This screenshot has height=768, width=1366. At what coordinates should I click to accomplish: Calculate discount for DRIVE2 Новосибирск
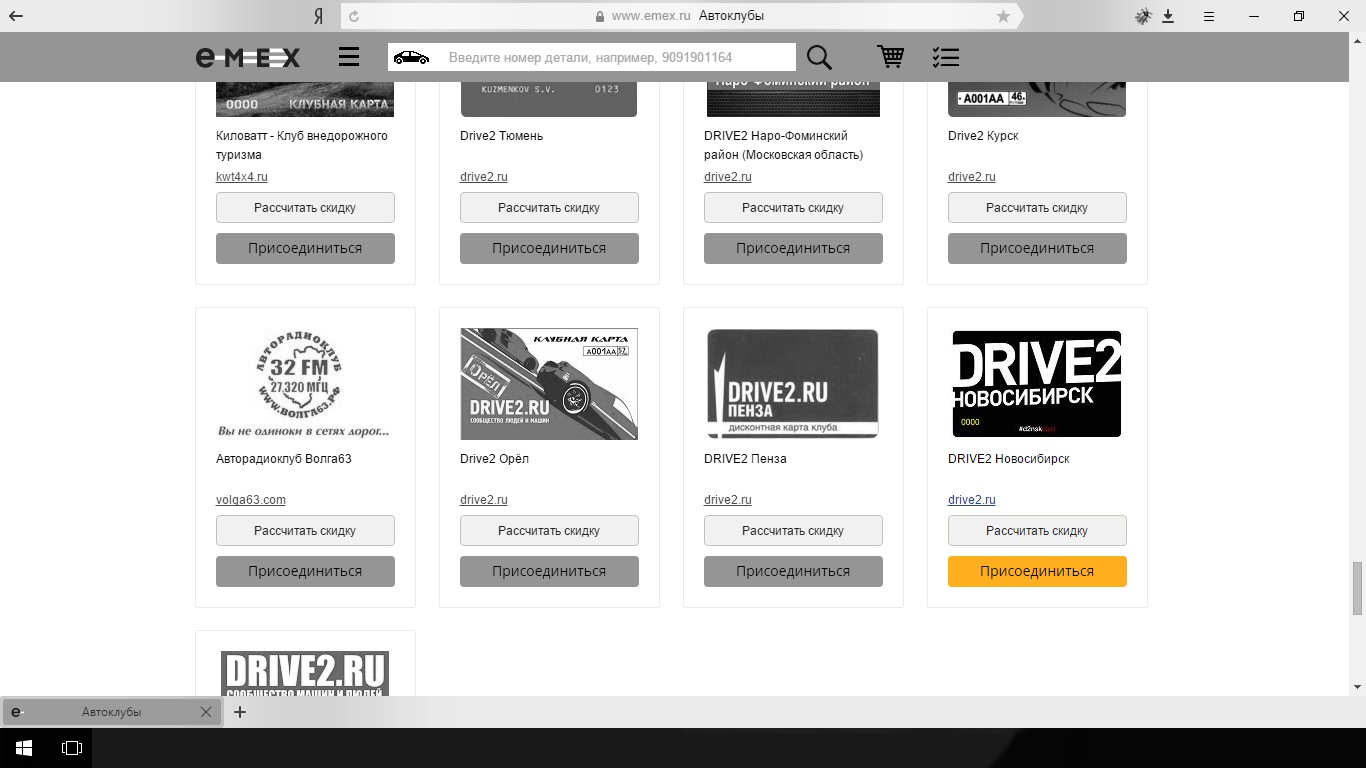tap(1037, 531)
